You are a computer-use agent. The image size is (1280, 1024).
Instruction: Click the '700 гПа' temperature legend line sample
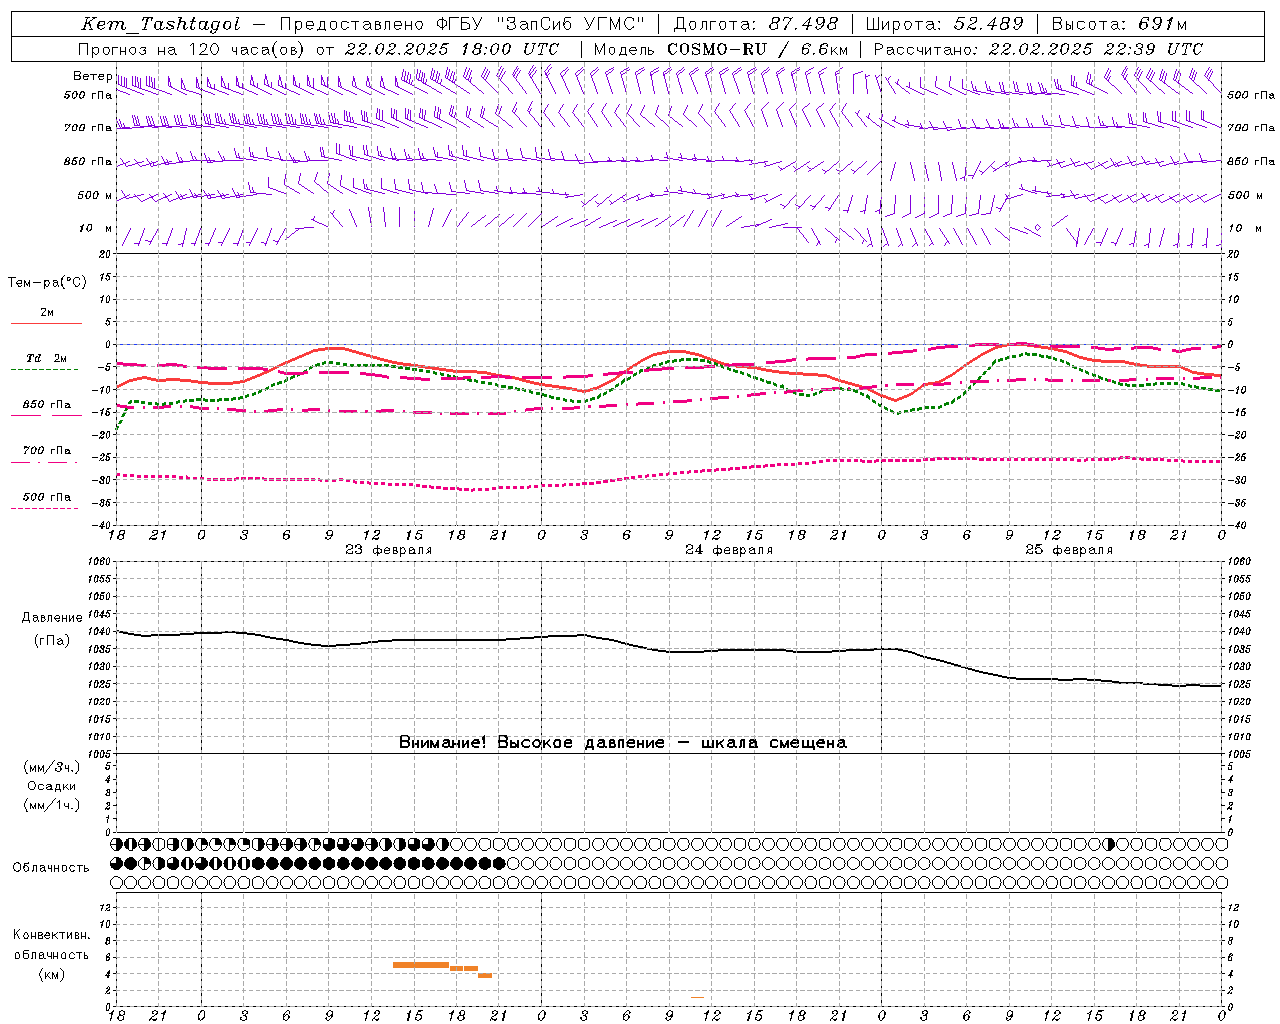click(44, 462)
